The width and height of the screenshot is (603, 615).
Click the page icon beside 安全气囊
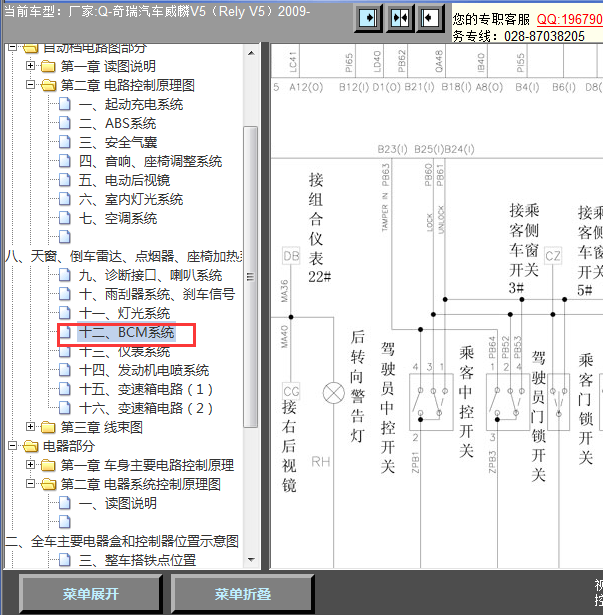(x=65, y=142)
